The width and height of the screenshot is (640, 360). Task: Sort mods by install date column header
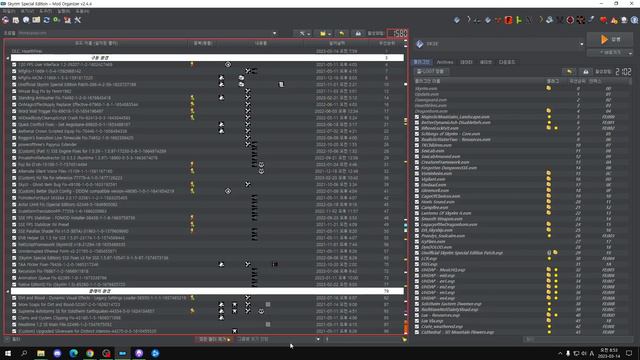337,43
